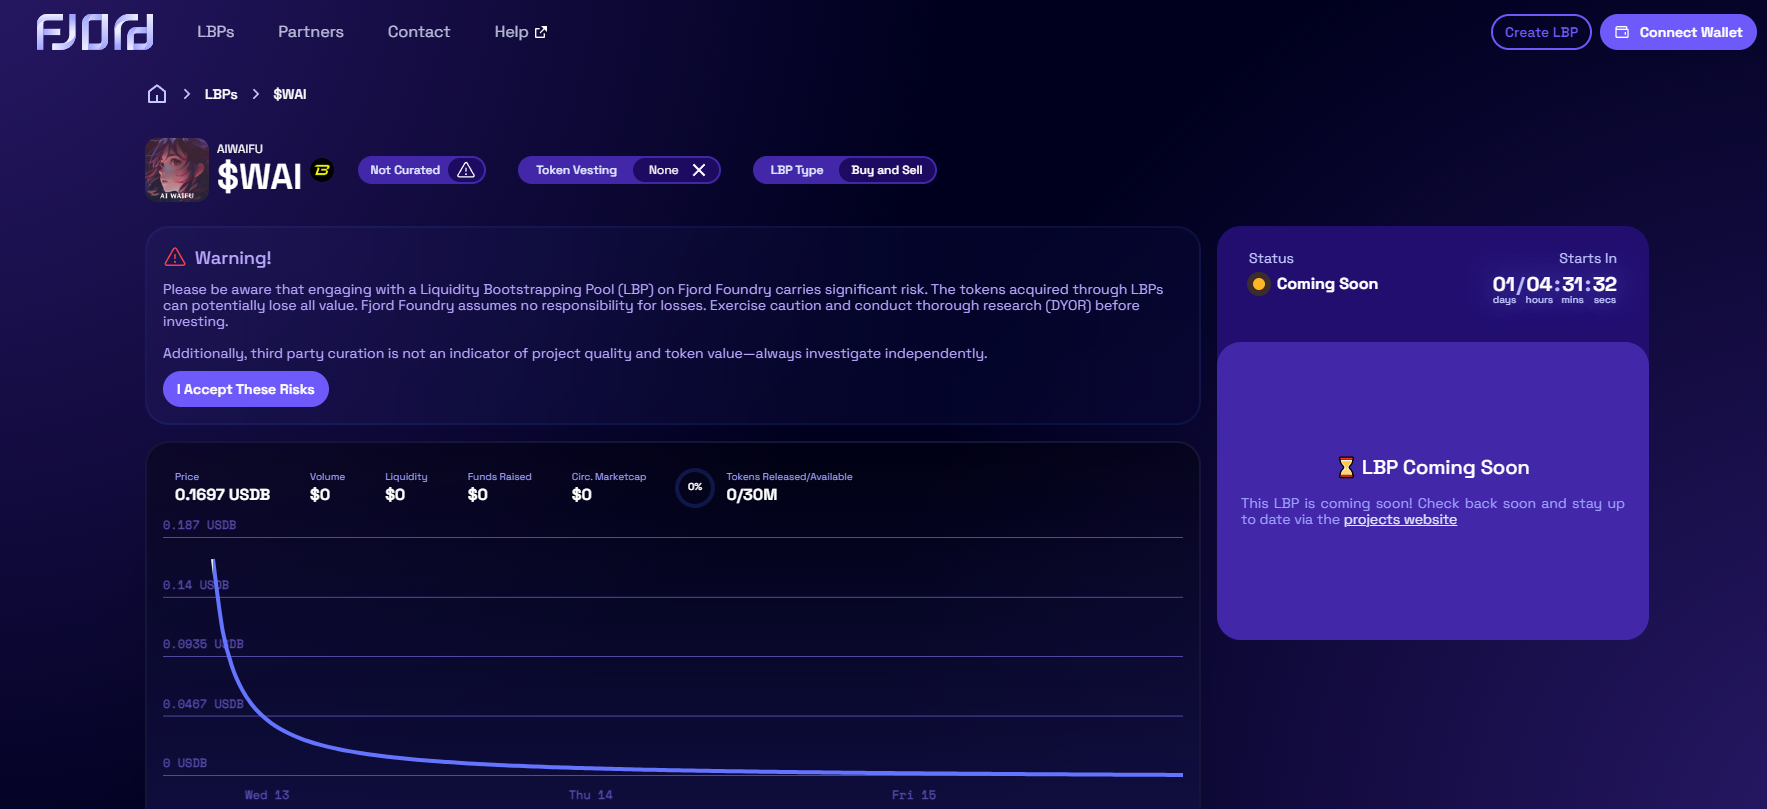This screenshot has width=1767, height=809.
Task: Click the Not Curated badge label
Action: pyautogui.click(x=405, y=170)
